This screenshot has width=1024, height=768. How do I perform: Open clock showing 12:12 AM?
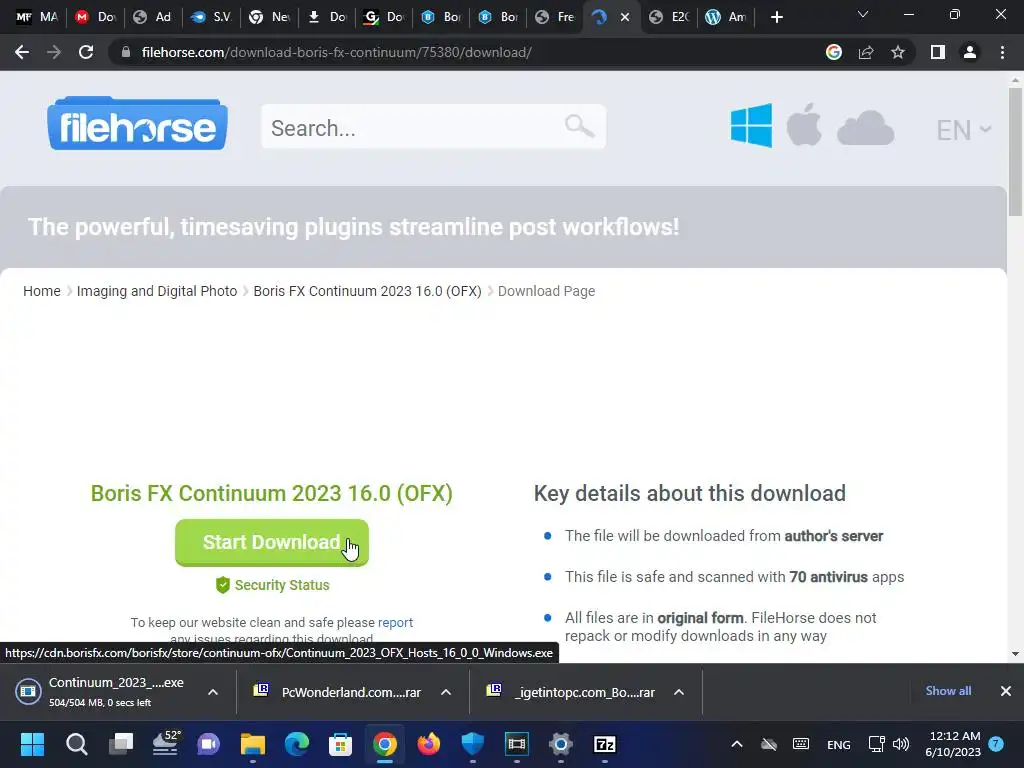(x=953, y=744)
